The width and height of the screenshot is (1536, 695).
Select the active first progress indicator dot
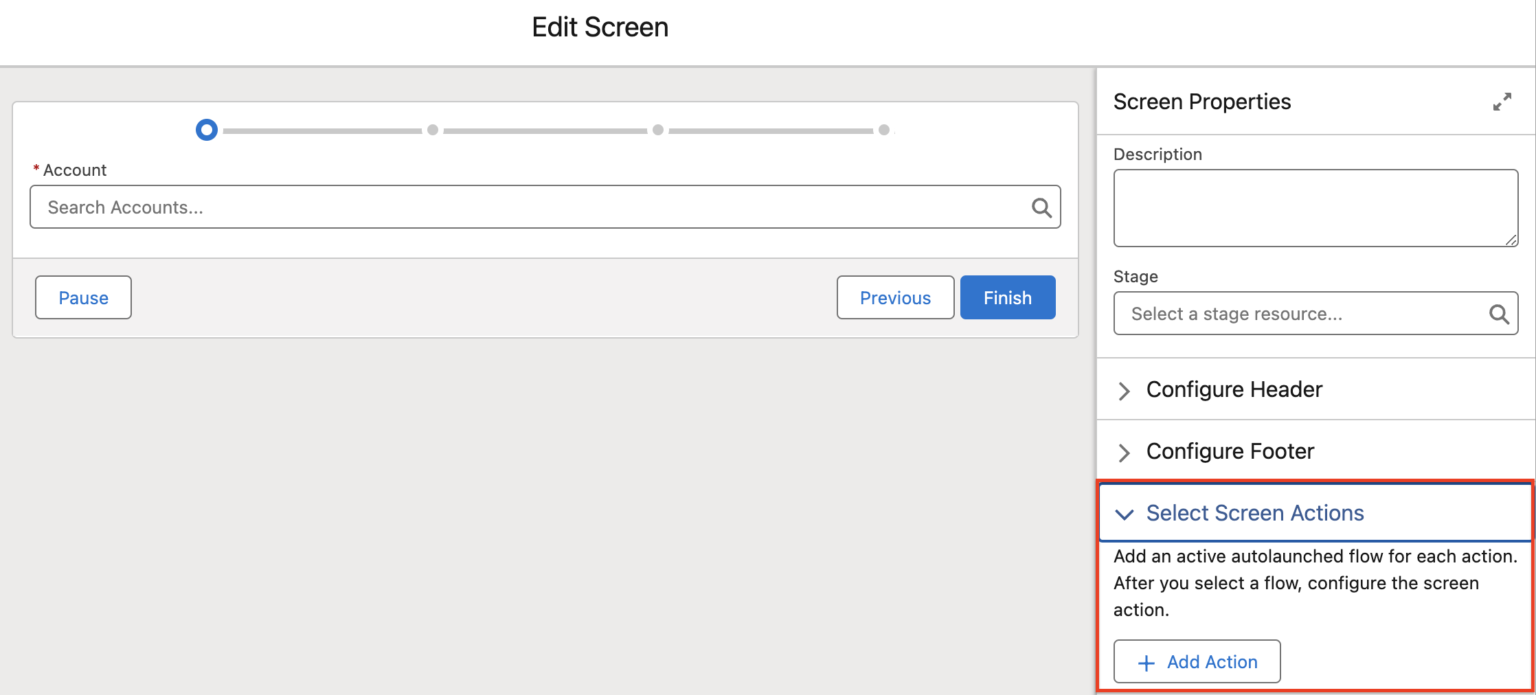(x=206, y=129)
